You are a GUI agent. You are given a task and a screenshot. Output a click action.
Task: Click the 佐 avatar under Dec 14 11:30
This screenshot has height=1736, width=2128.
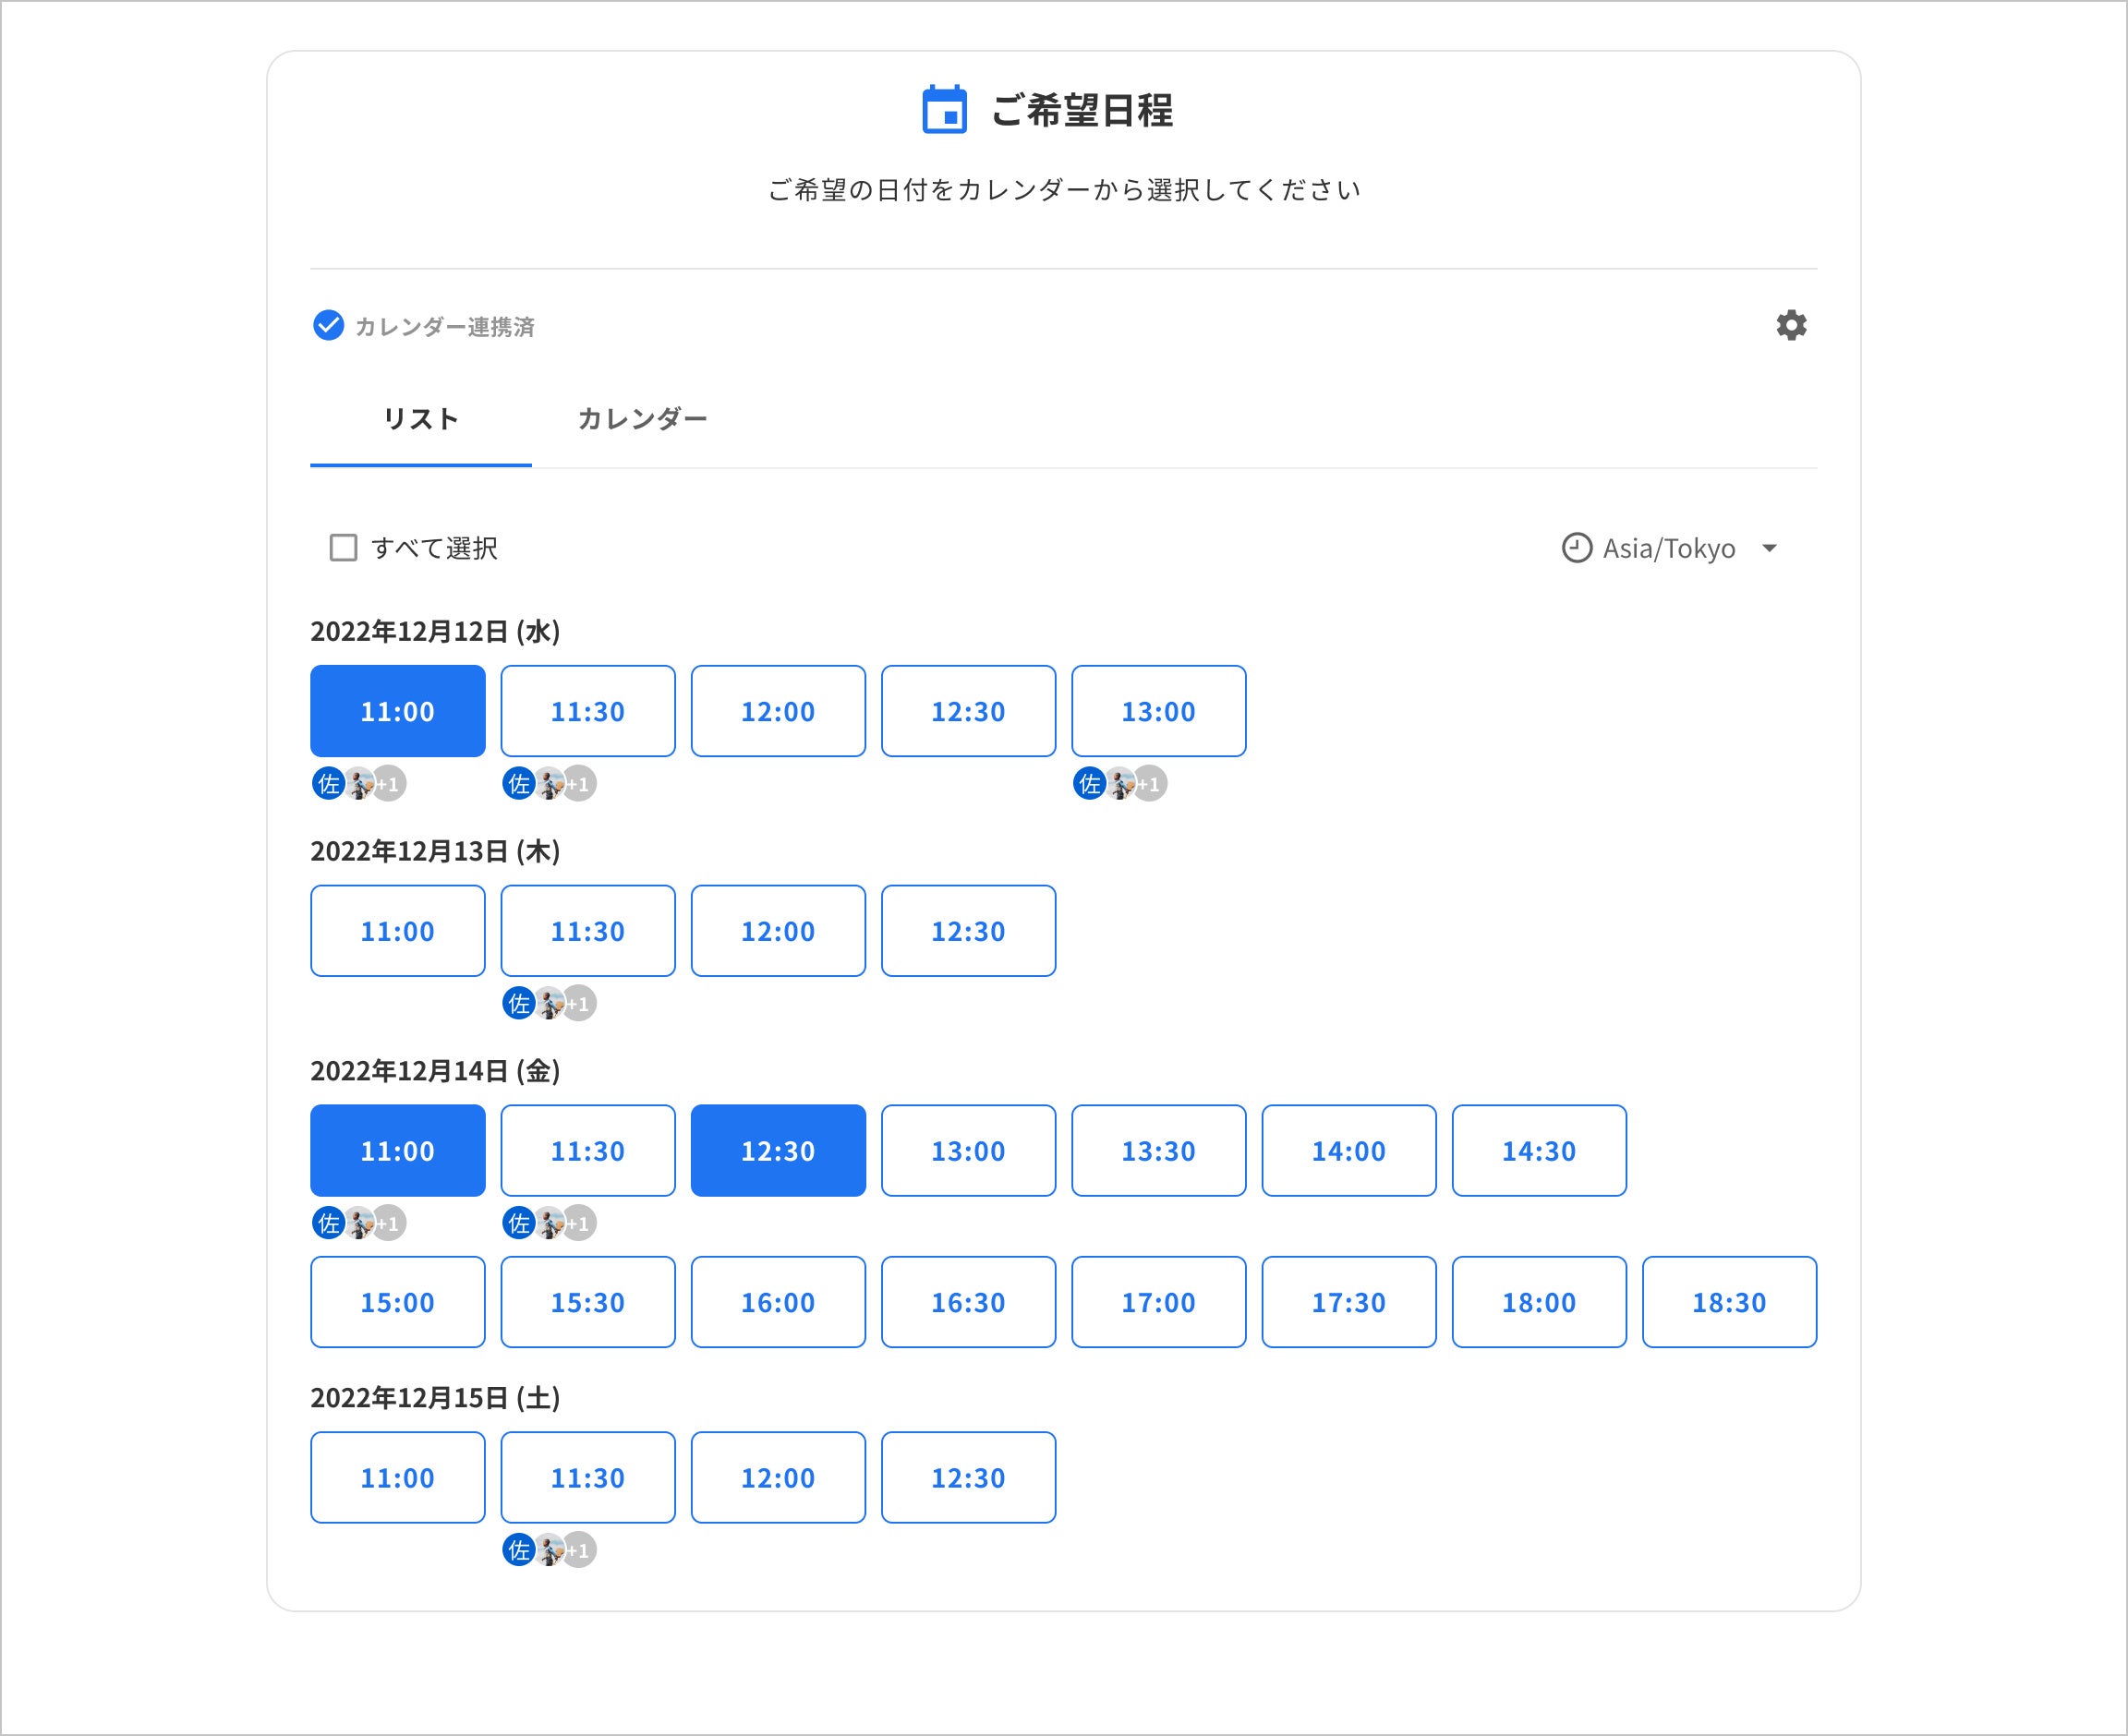tap(518, 1223)
